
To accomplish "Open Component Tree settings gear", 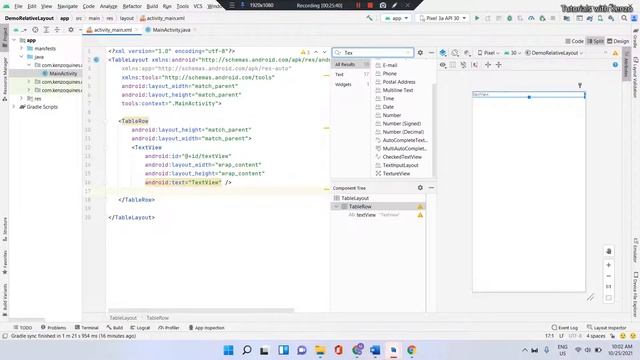I will [x=420, y=188].
